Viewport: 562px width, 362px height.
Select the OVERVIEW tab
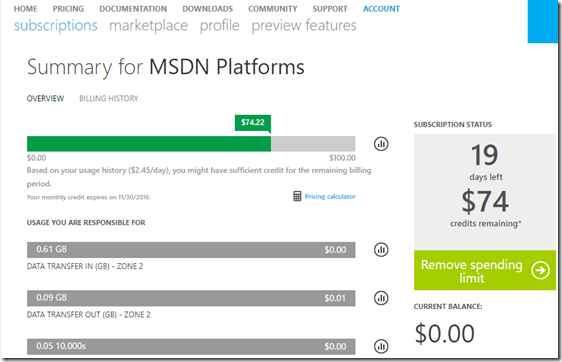pos(45,99)
